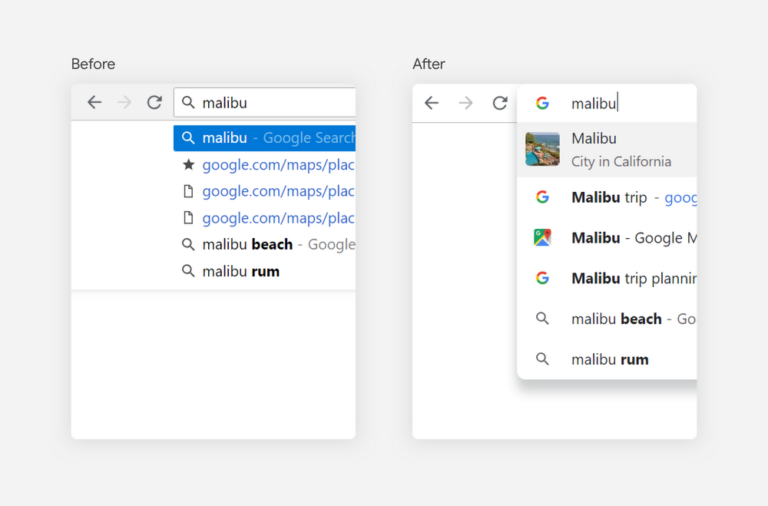The image size is (768, 506).
Task: Select the highlighted 'malibu - Google Search' suggestion
Action: pos(264,138)
